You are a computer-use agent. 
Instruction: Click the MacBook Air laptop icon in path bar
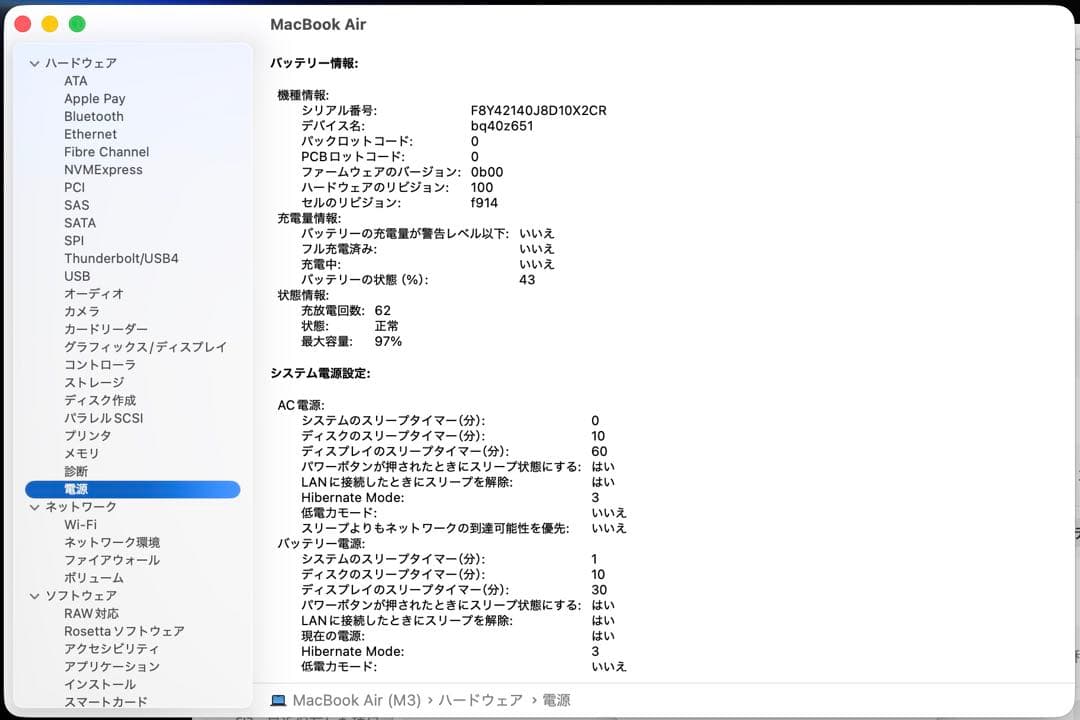pos(278,701)
